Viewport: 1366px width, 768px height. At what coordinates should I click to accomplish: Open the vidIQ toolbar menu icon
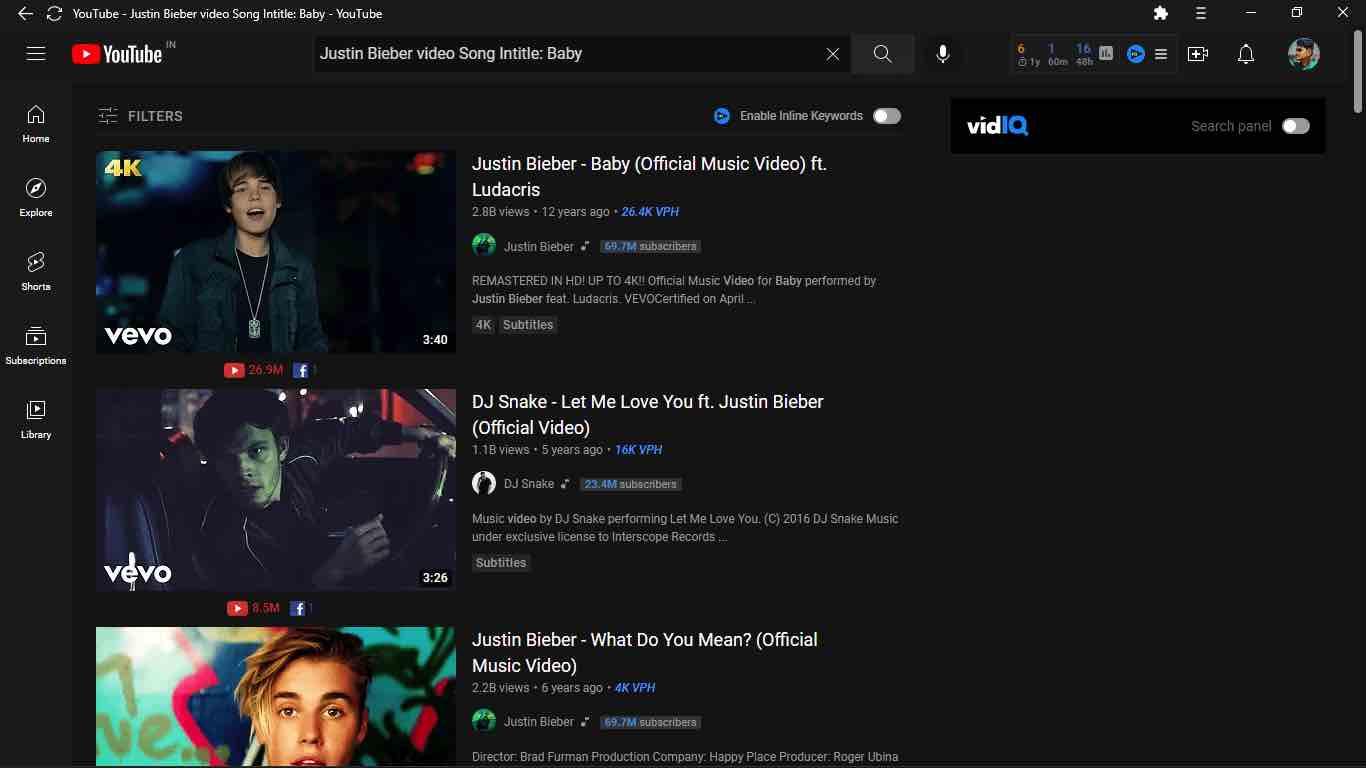[1161, 54]
